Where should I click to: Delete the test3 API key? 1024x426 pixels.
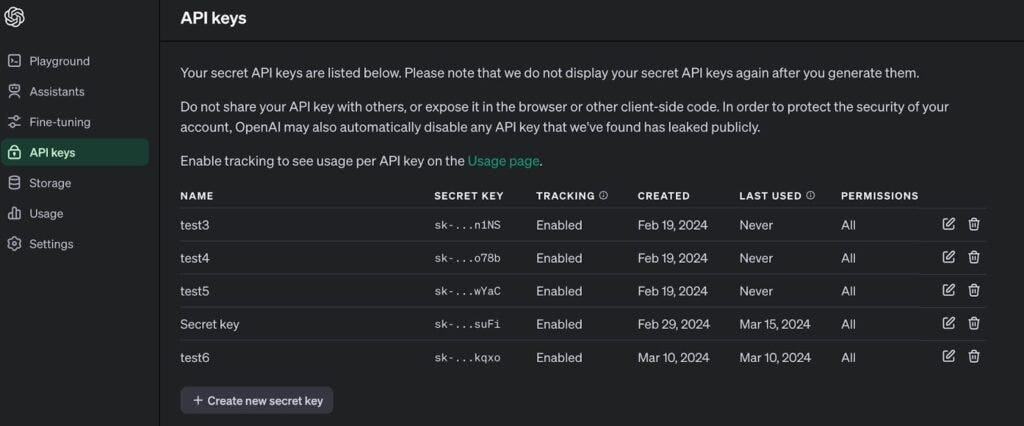(x=974, y=224)
